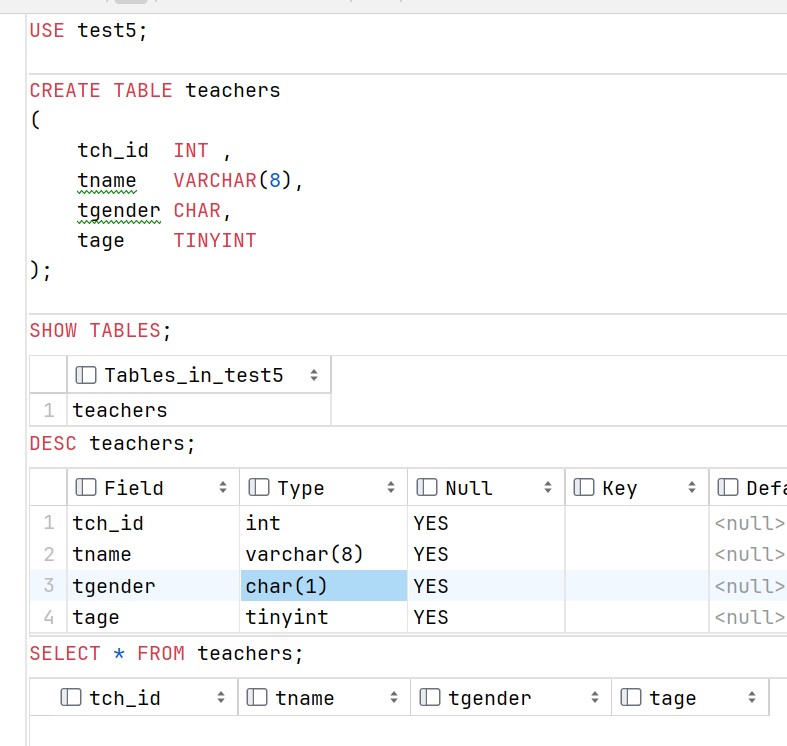Sort the Type column using its arrows
Image resolution: width=787 pixels, height=746 pixels.
(x=391, y=487)
